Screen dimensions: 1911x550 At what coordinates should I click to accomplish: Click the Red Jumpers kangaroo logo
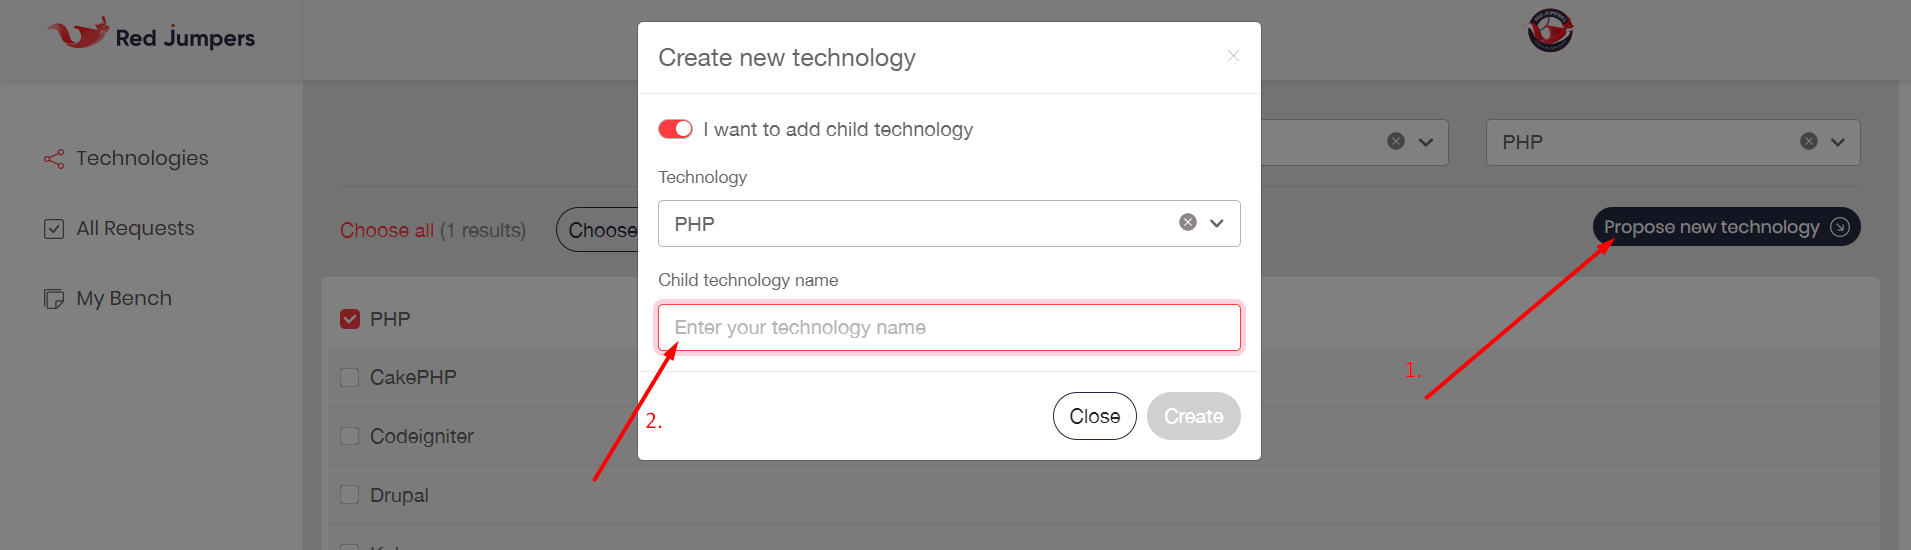pos(78,33)
